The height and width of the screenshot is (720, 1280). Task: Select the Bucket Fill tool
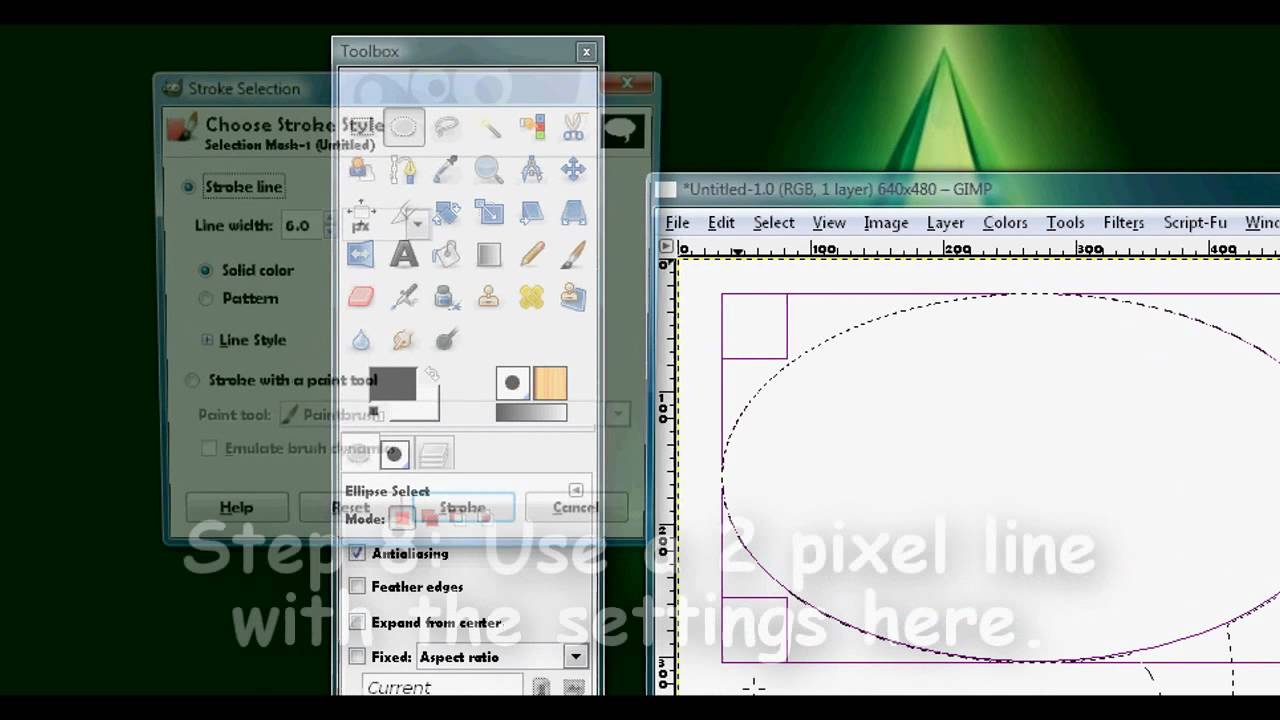click(x=446, y=254)
